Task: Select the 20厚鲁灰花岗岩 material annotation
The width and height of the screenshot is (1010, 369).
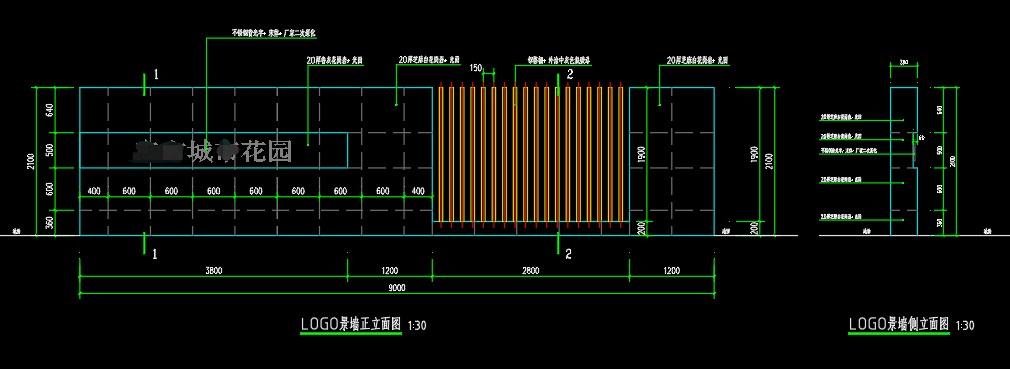Action: coord(335,60)
